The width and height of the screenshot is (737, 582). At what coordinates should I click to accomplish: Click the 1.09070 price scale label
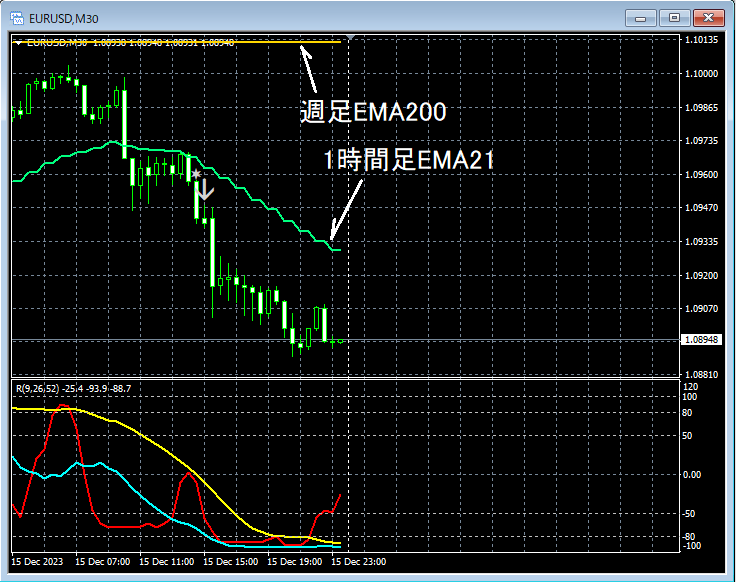click(701, 308)
